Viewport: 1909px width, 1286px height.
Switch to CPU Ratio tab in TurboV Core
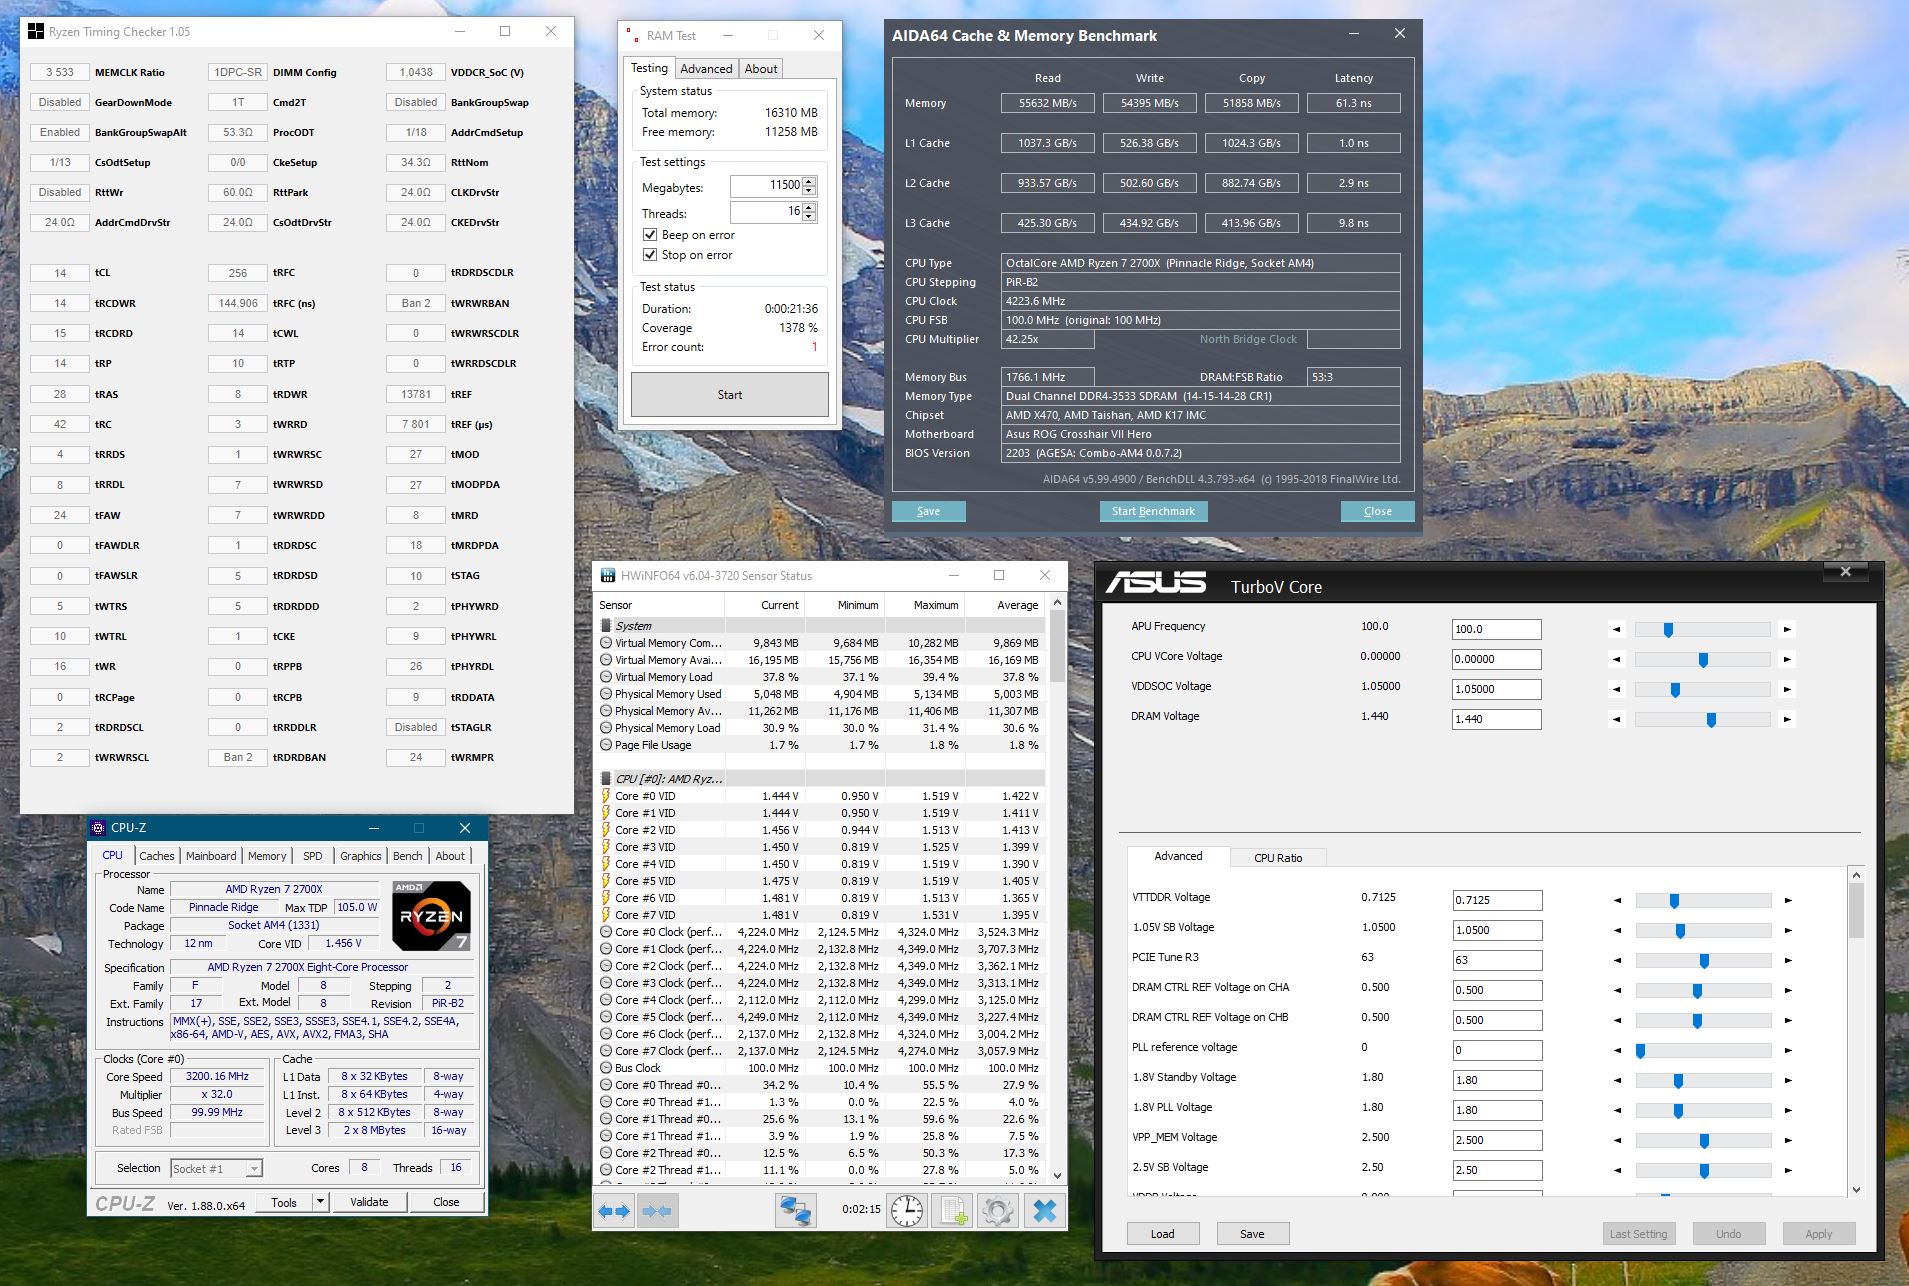point(1278,858)
